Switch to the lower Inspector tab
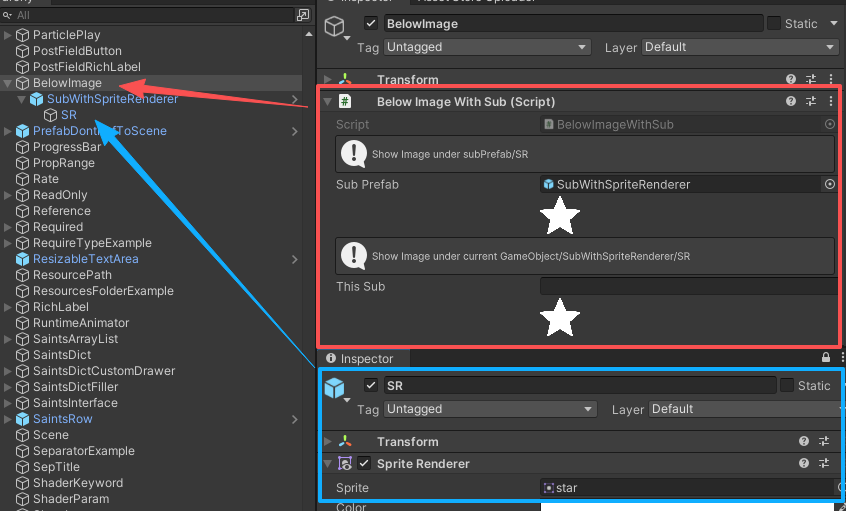Screen dimensions: 846x511 click(x=364, y=358)
